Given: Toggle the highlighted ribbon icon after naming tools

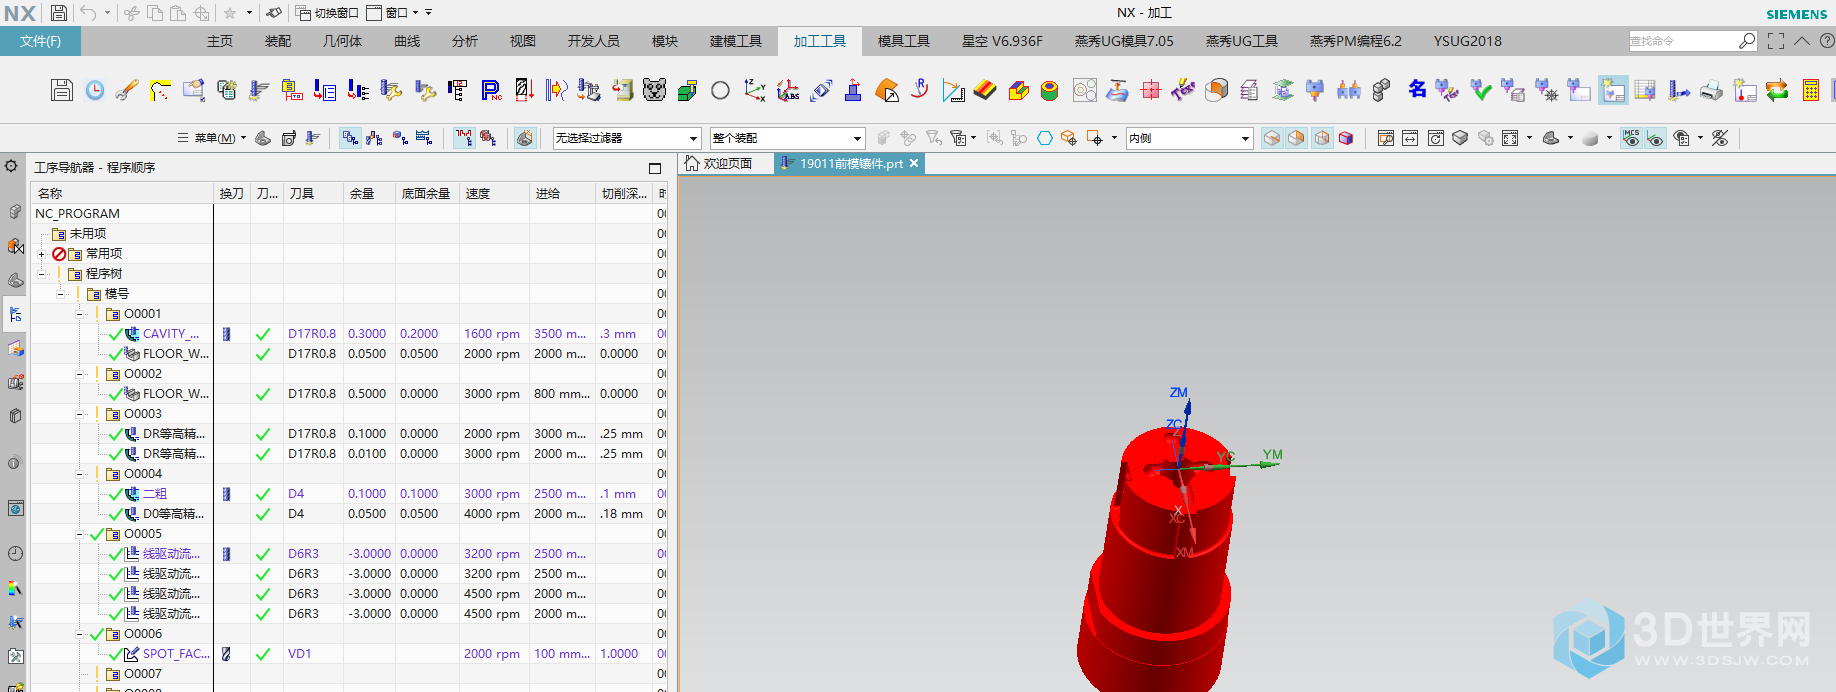Looking at the screenshot, I should tap(1613, 90).
